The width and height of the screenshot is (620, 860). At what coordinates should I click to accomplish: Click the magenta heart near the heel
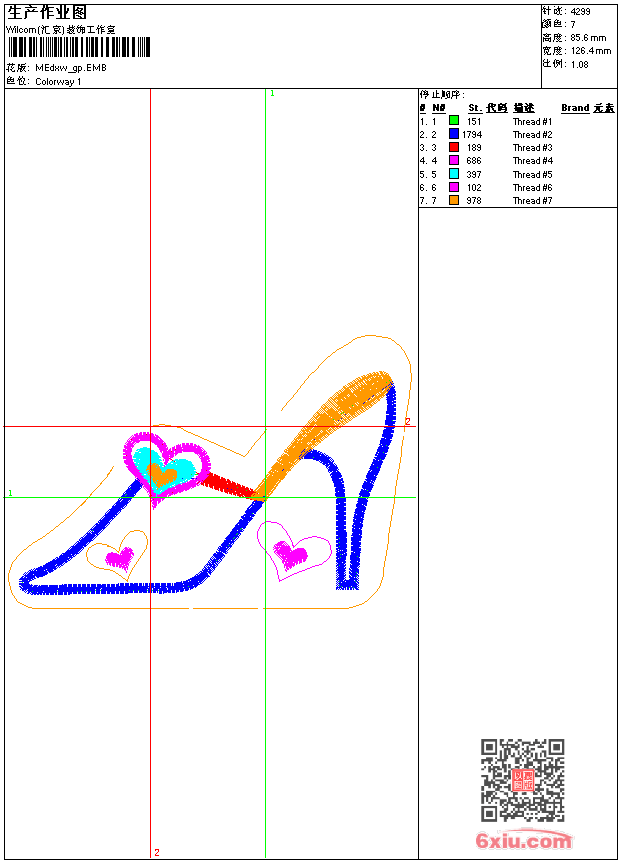click(x=291, y=553)
